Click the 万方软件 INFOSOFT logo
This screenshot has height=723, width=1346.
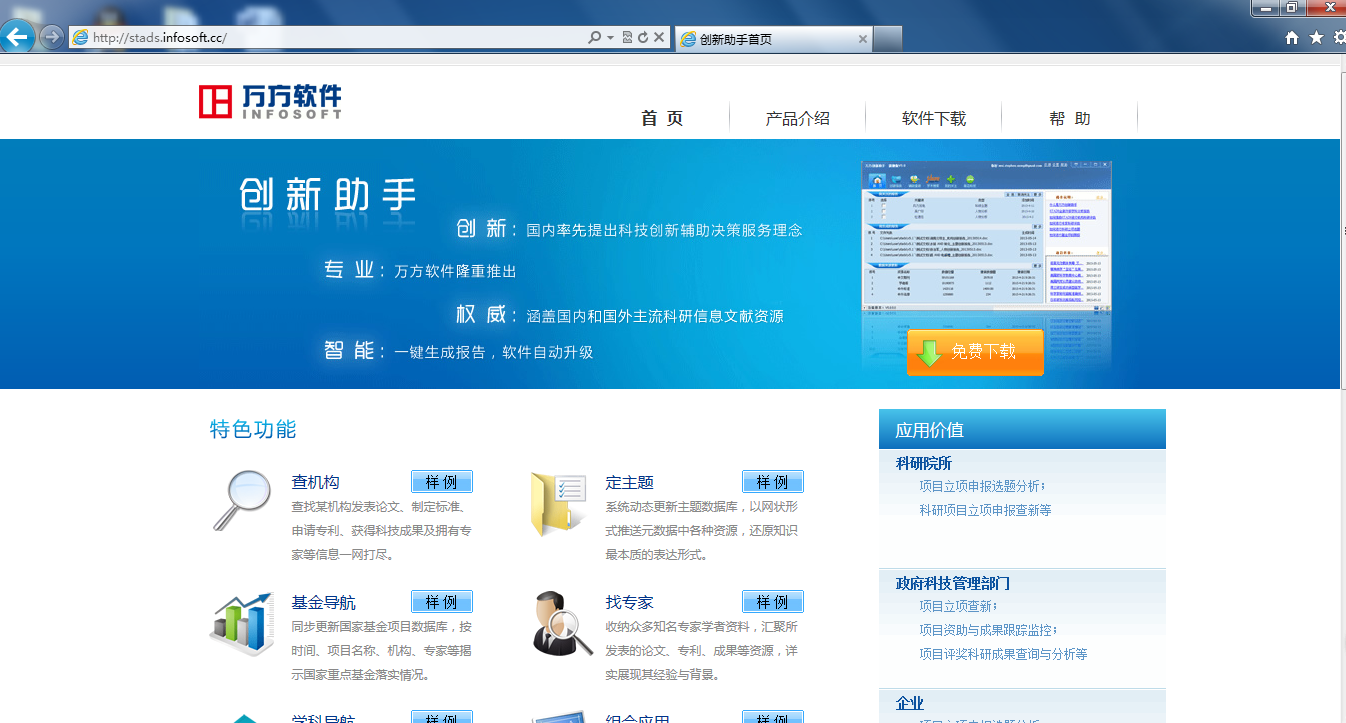point(270,102)
